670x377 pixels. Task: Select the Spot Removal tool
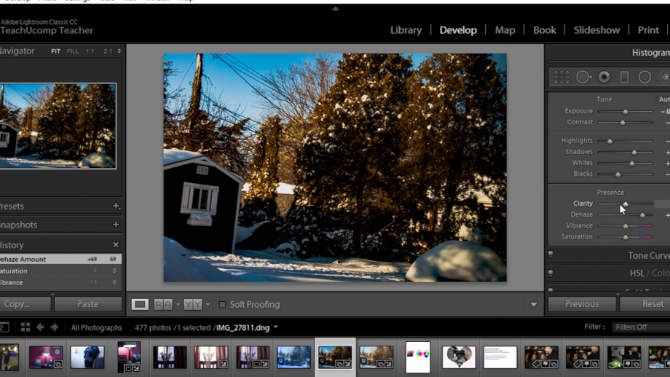[x=583, y=77]
